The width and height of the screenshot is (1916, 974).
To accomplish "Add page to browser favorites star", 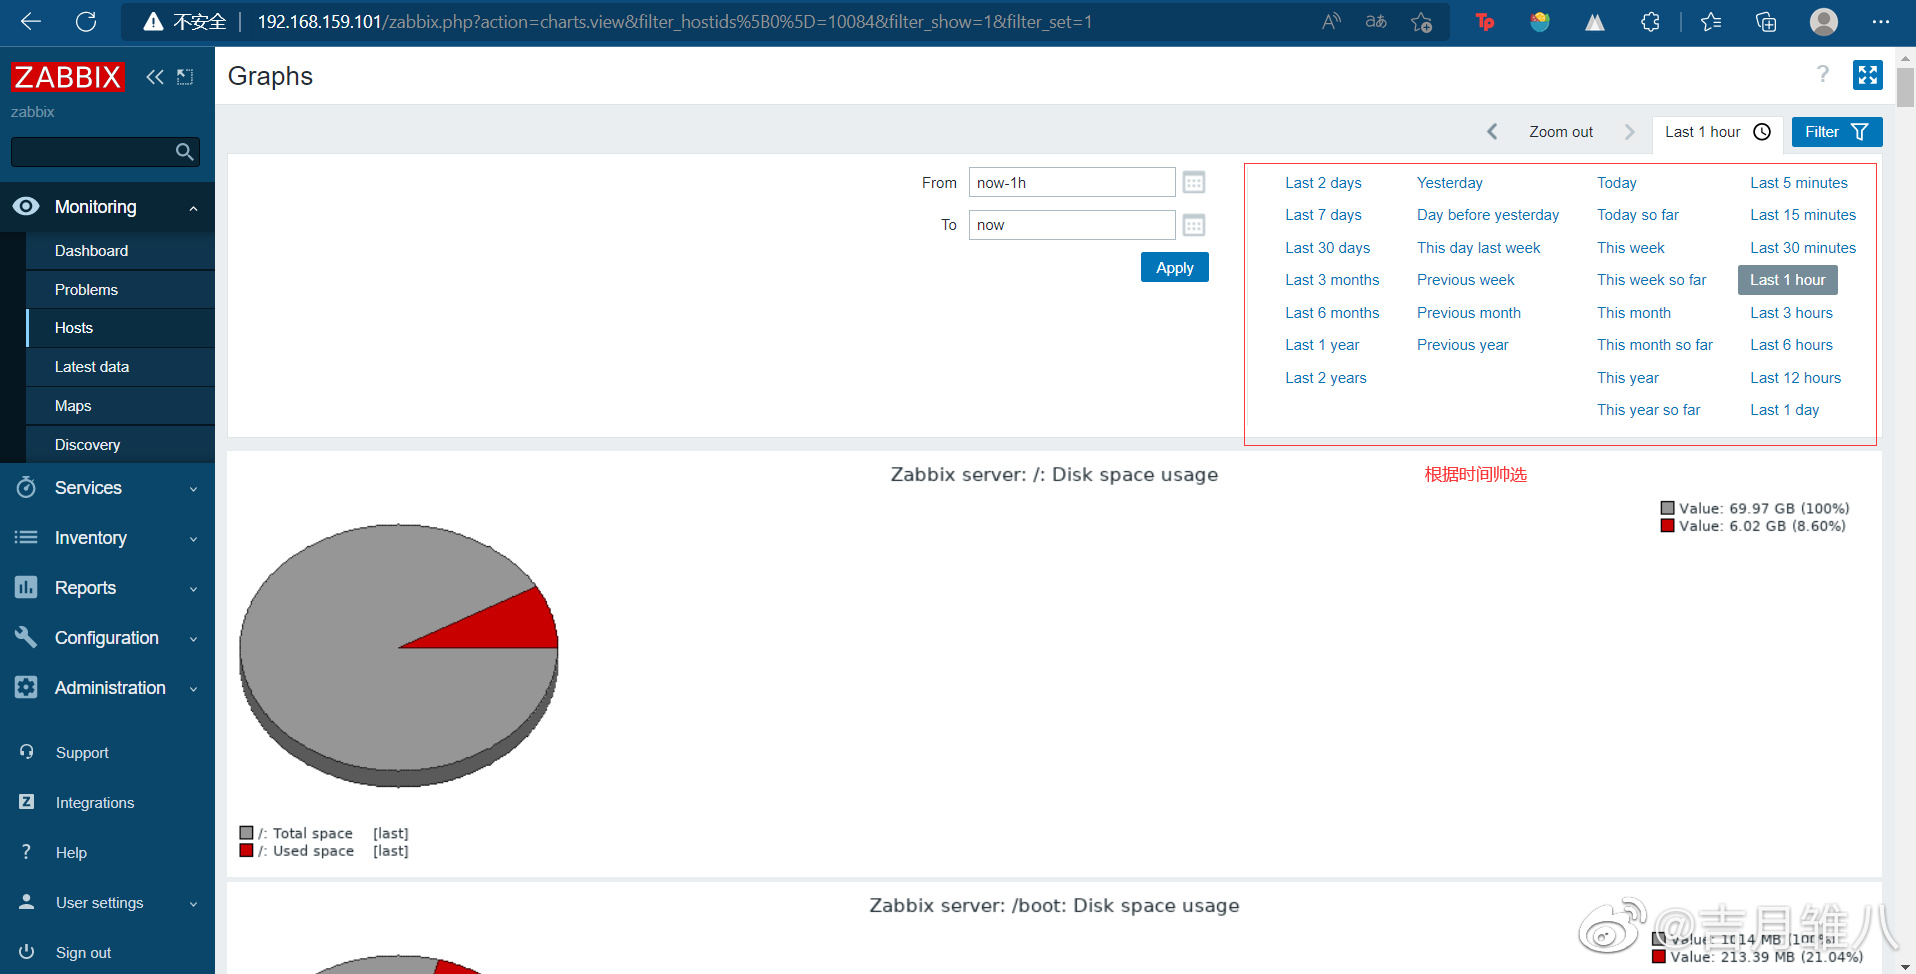I will click(1421, 21).
